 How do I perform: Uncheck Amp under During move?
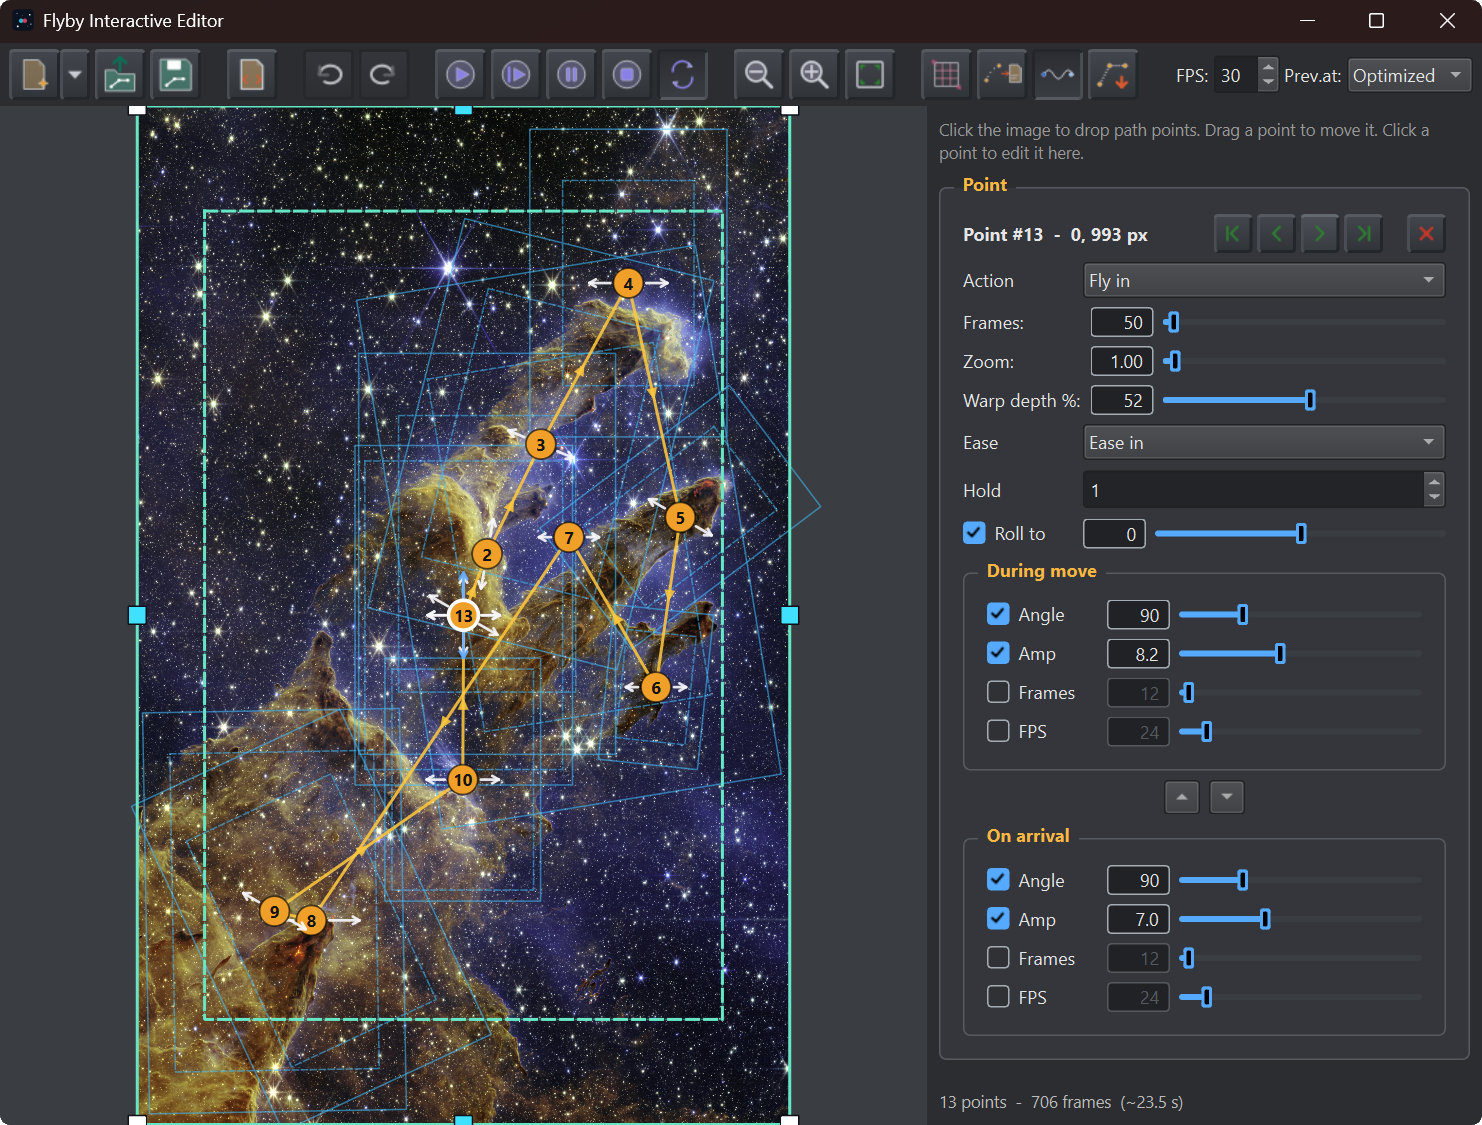pyautogui.click(x=998, y=653)
